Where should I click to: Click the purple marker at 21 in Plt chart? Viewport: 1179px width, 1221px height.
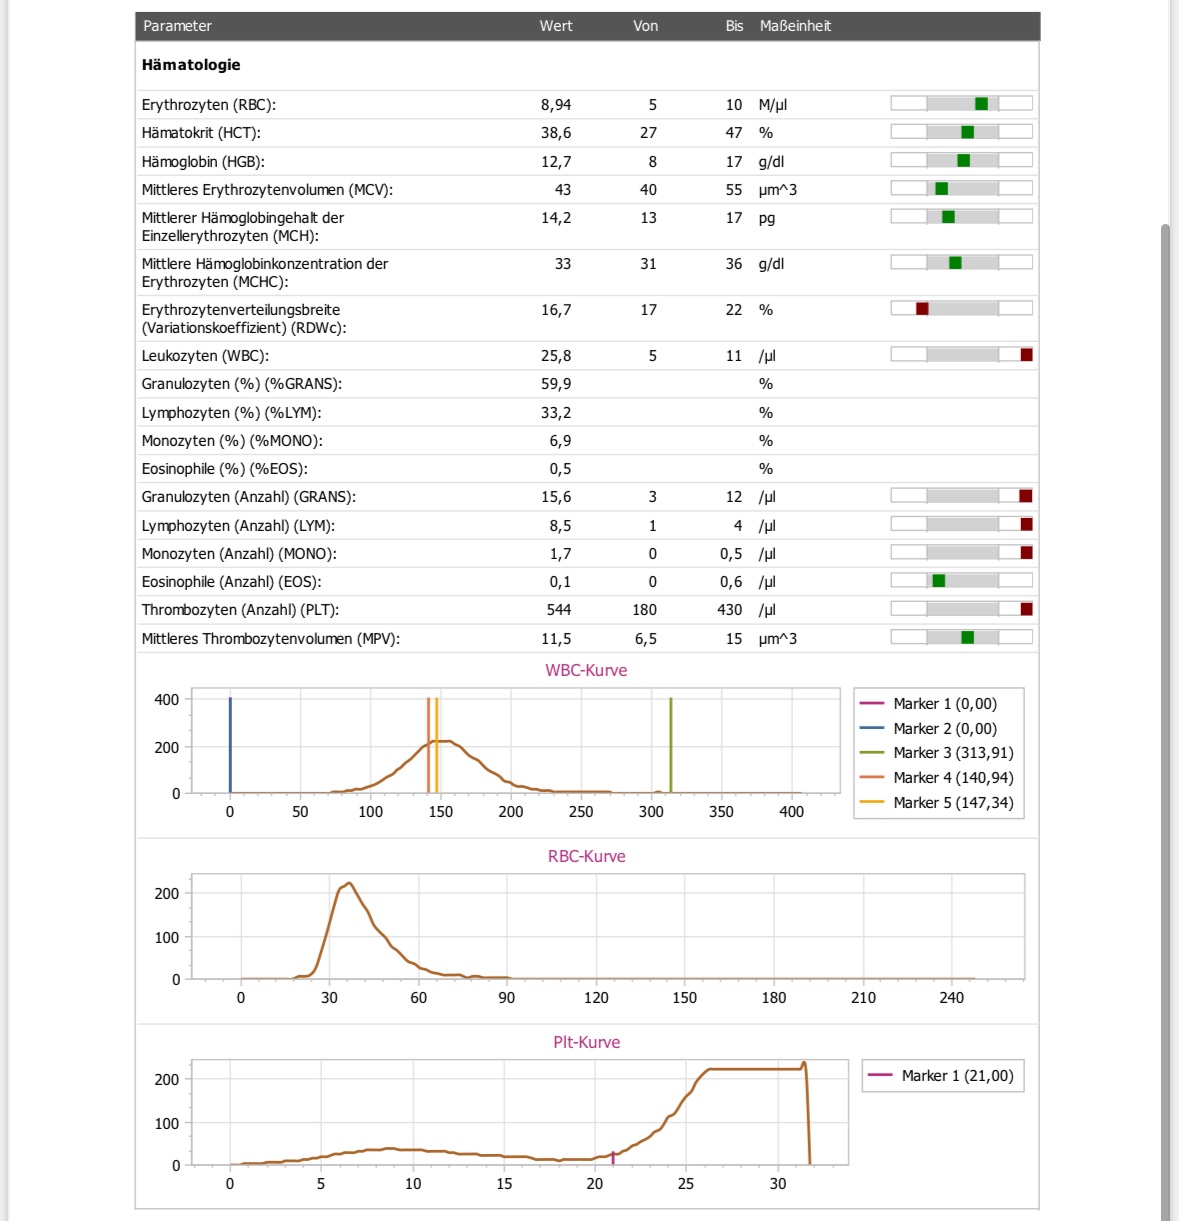click(x=613, y=1157)
